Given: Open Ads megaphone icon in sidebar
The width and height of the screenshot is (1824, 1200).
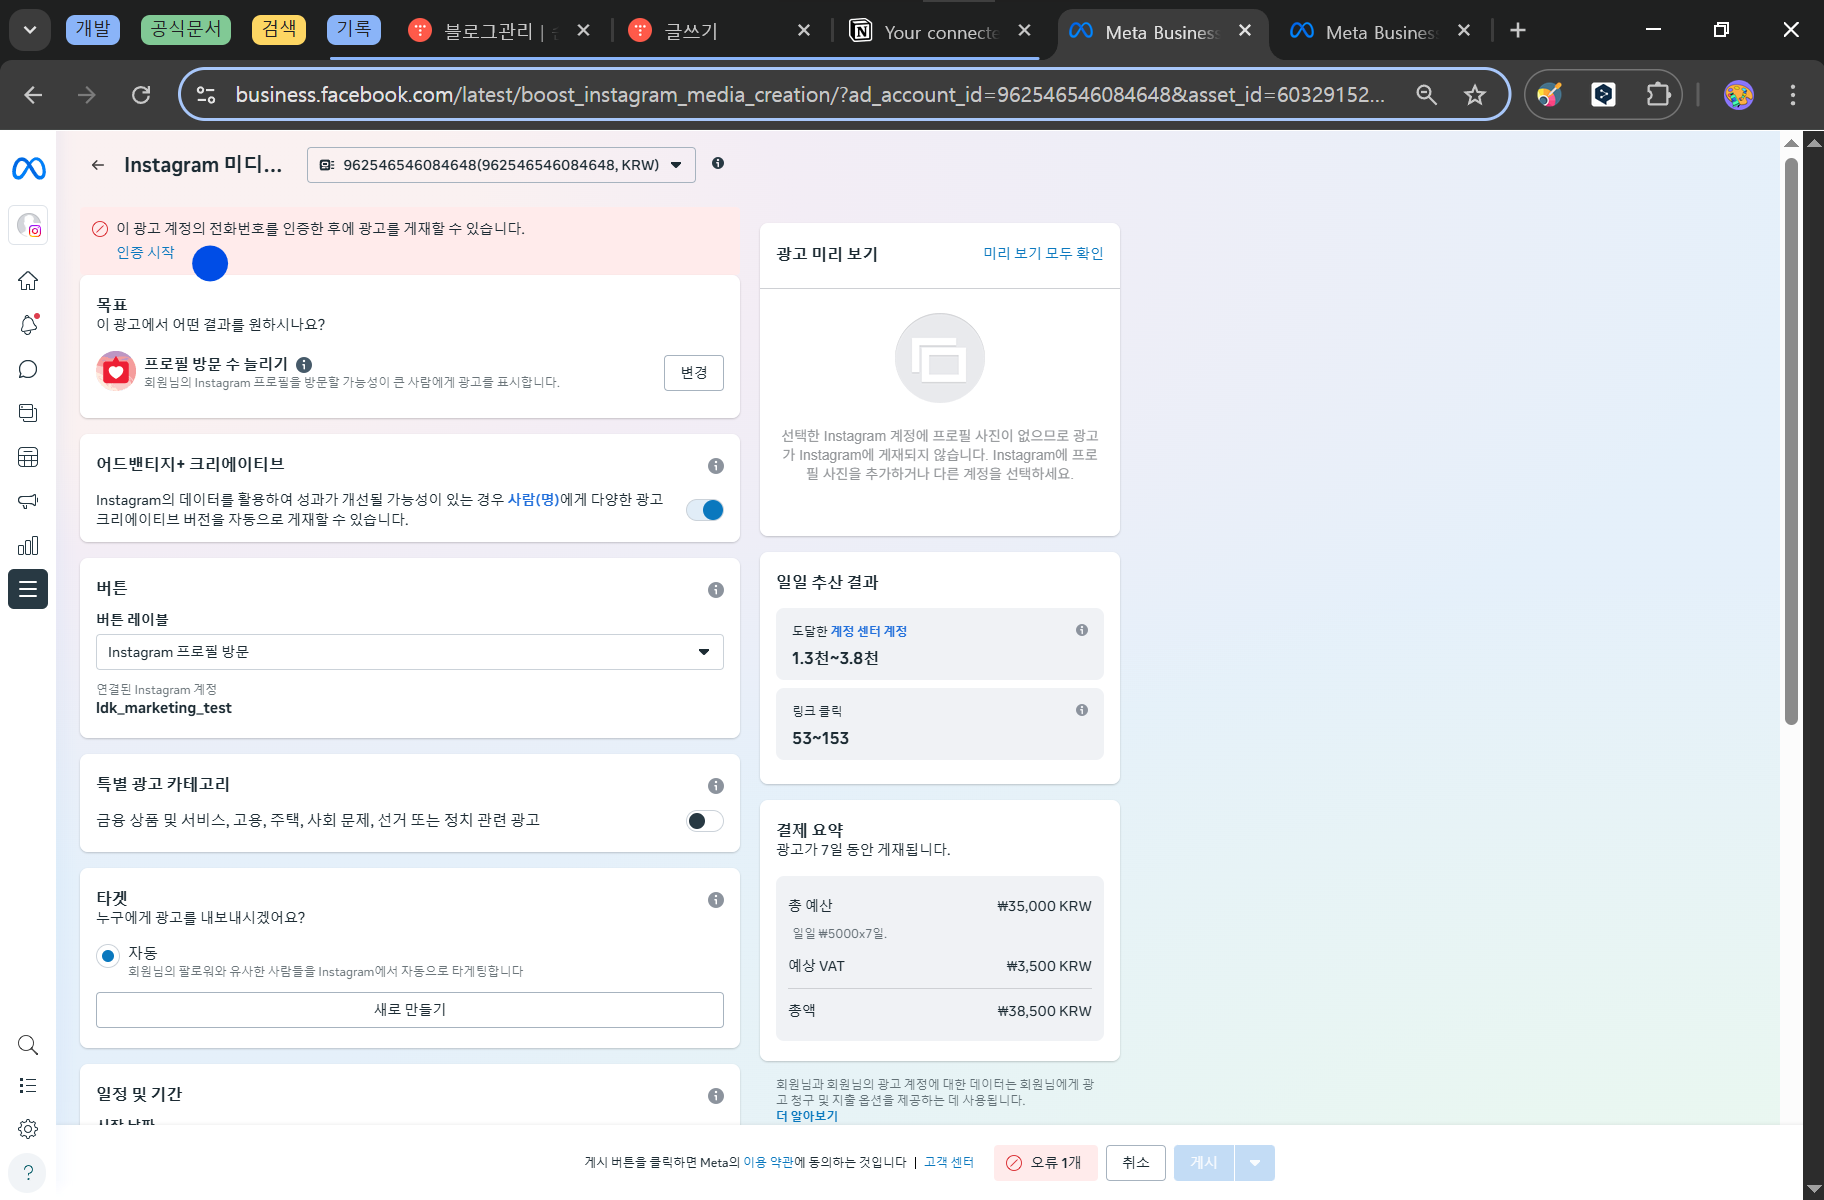Looking at the screenshot, I should 28,501.
